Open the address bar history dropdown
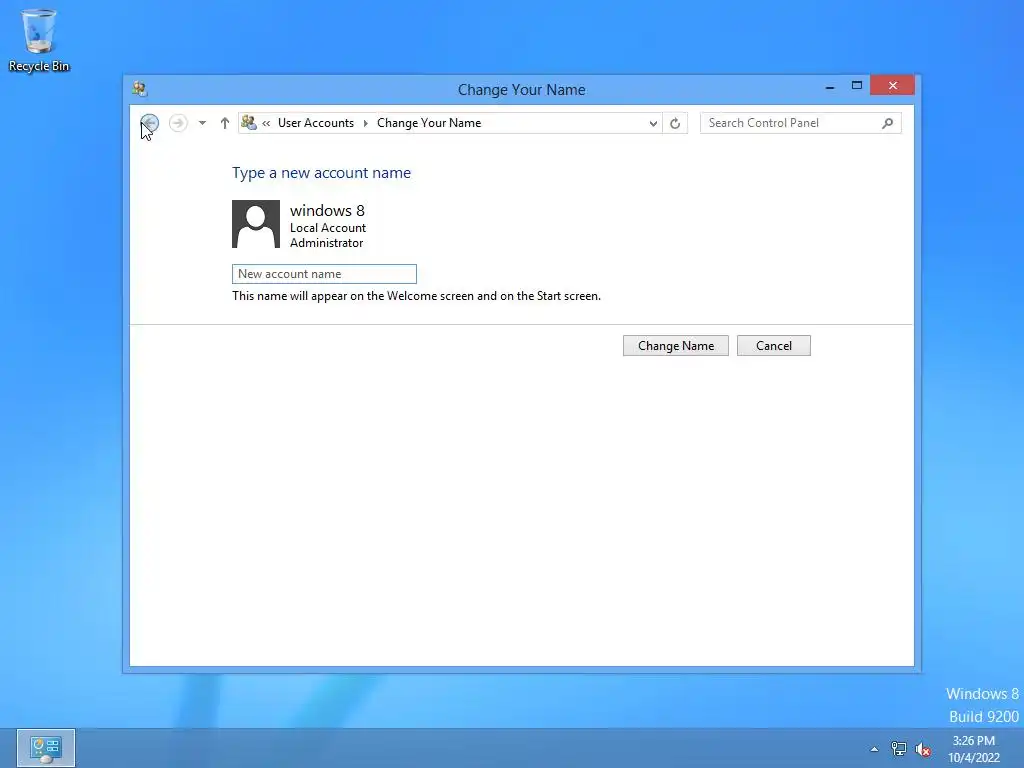This screenshot has width=1024, height=768. point(652,123)
